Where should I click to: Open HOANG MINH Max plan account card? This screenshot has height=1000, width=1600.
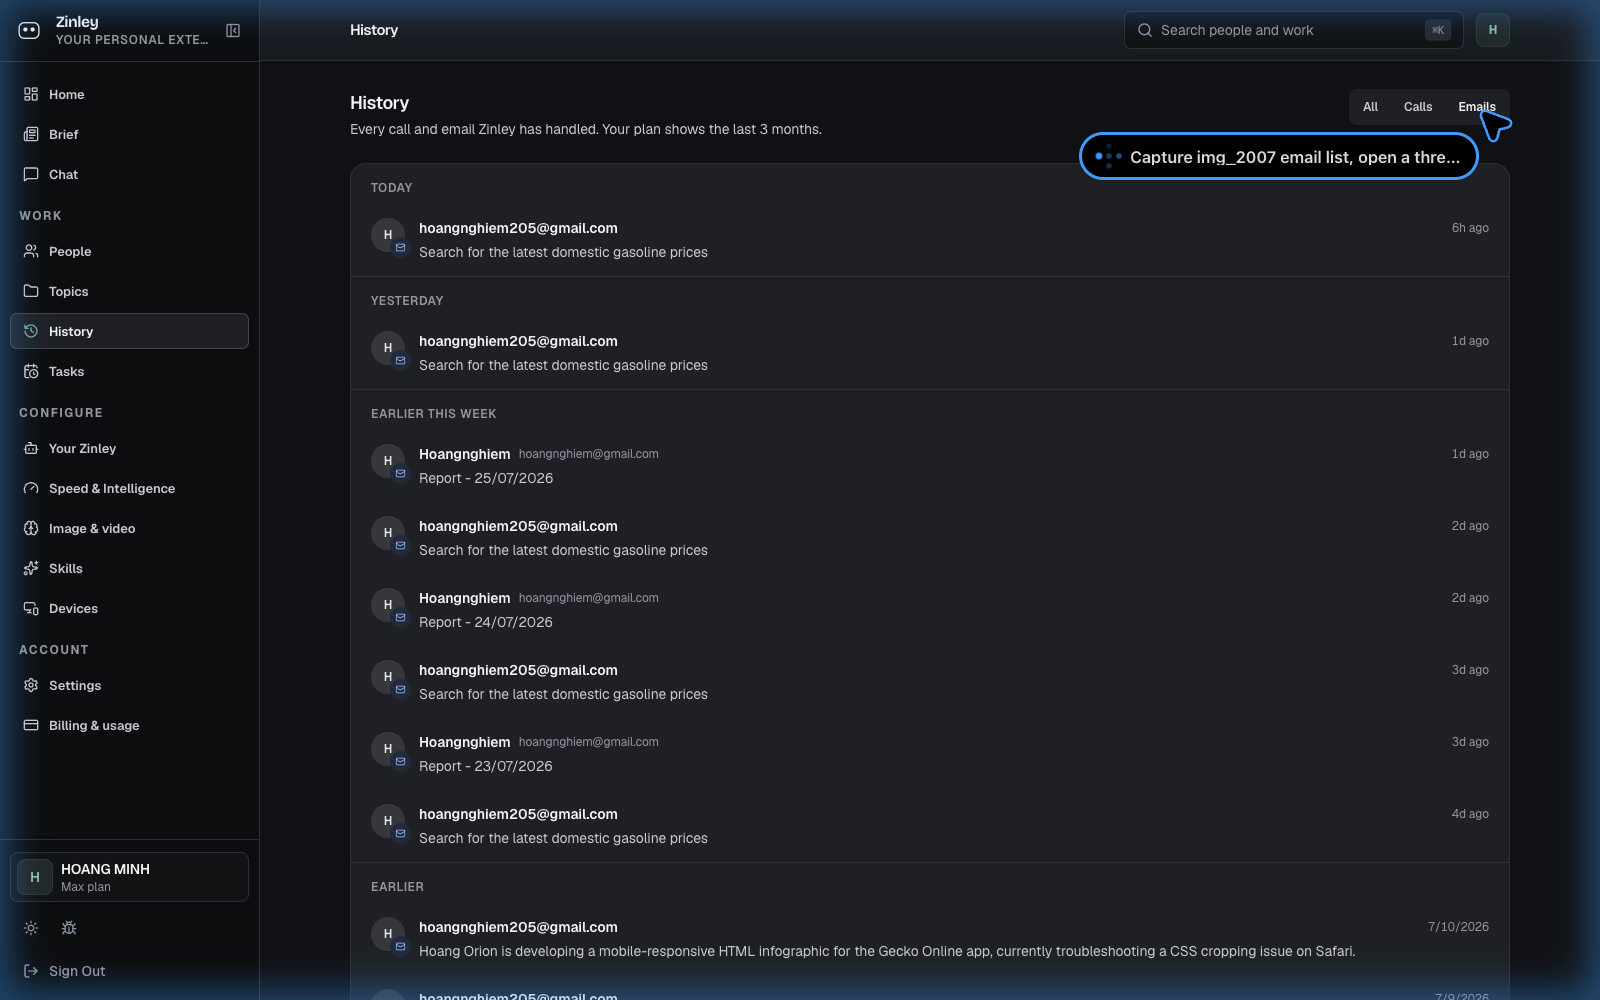pyautogui.click(x=129, y=877)
